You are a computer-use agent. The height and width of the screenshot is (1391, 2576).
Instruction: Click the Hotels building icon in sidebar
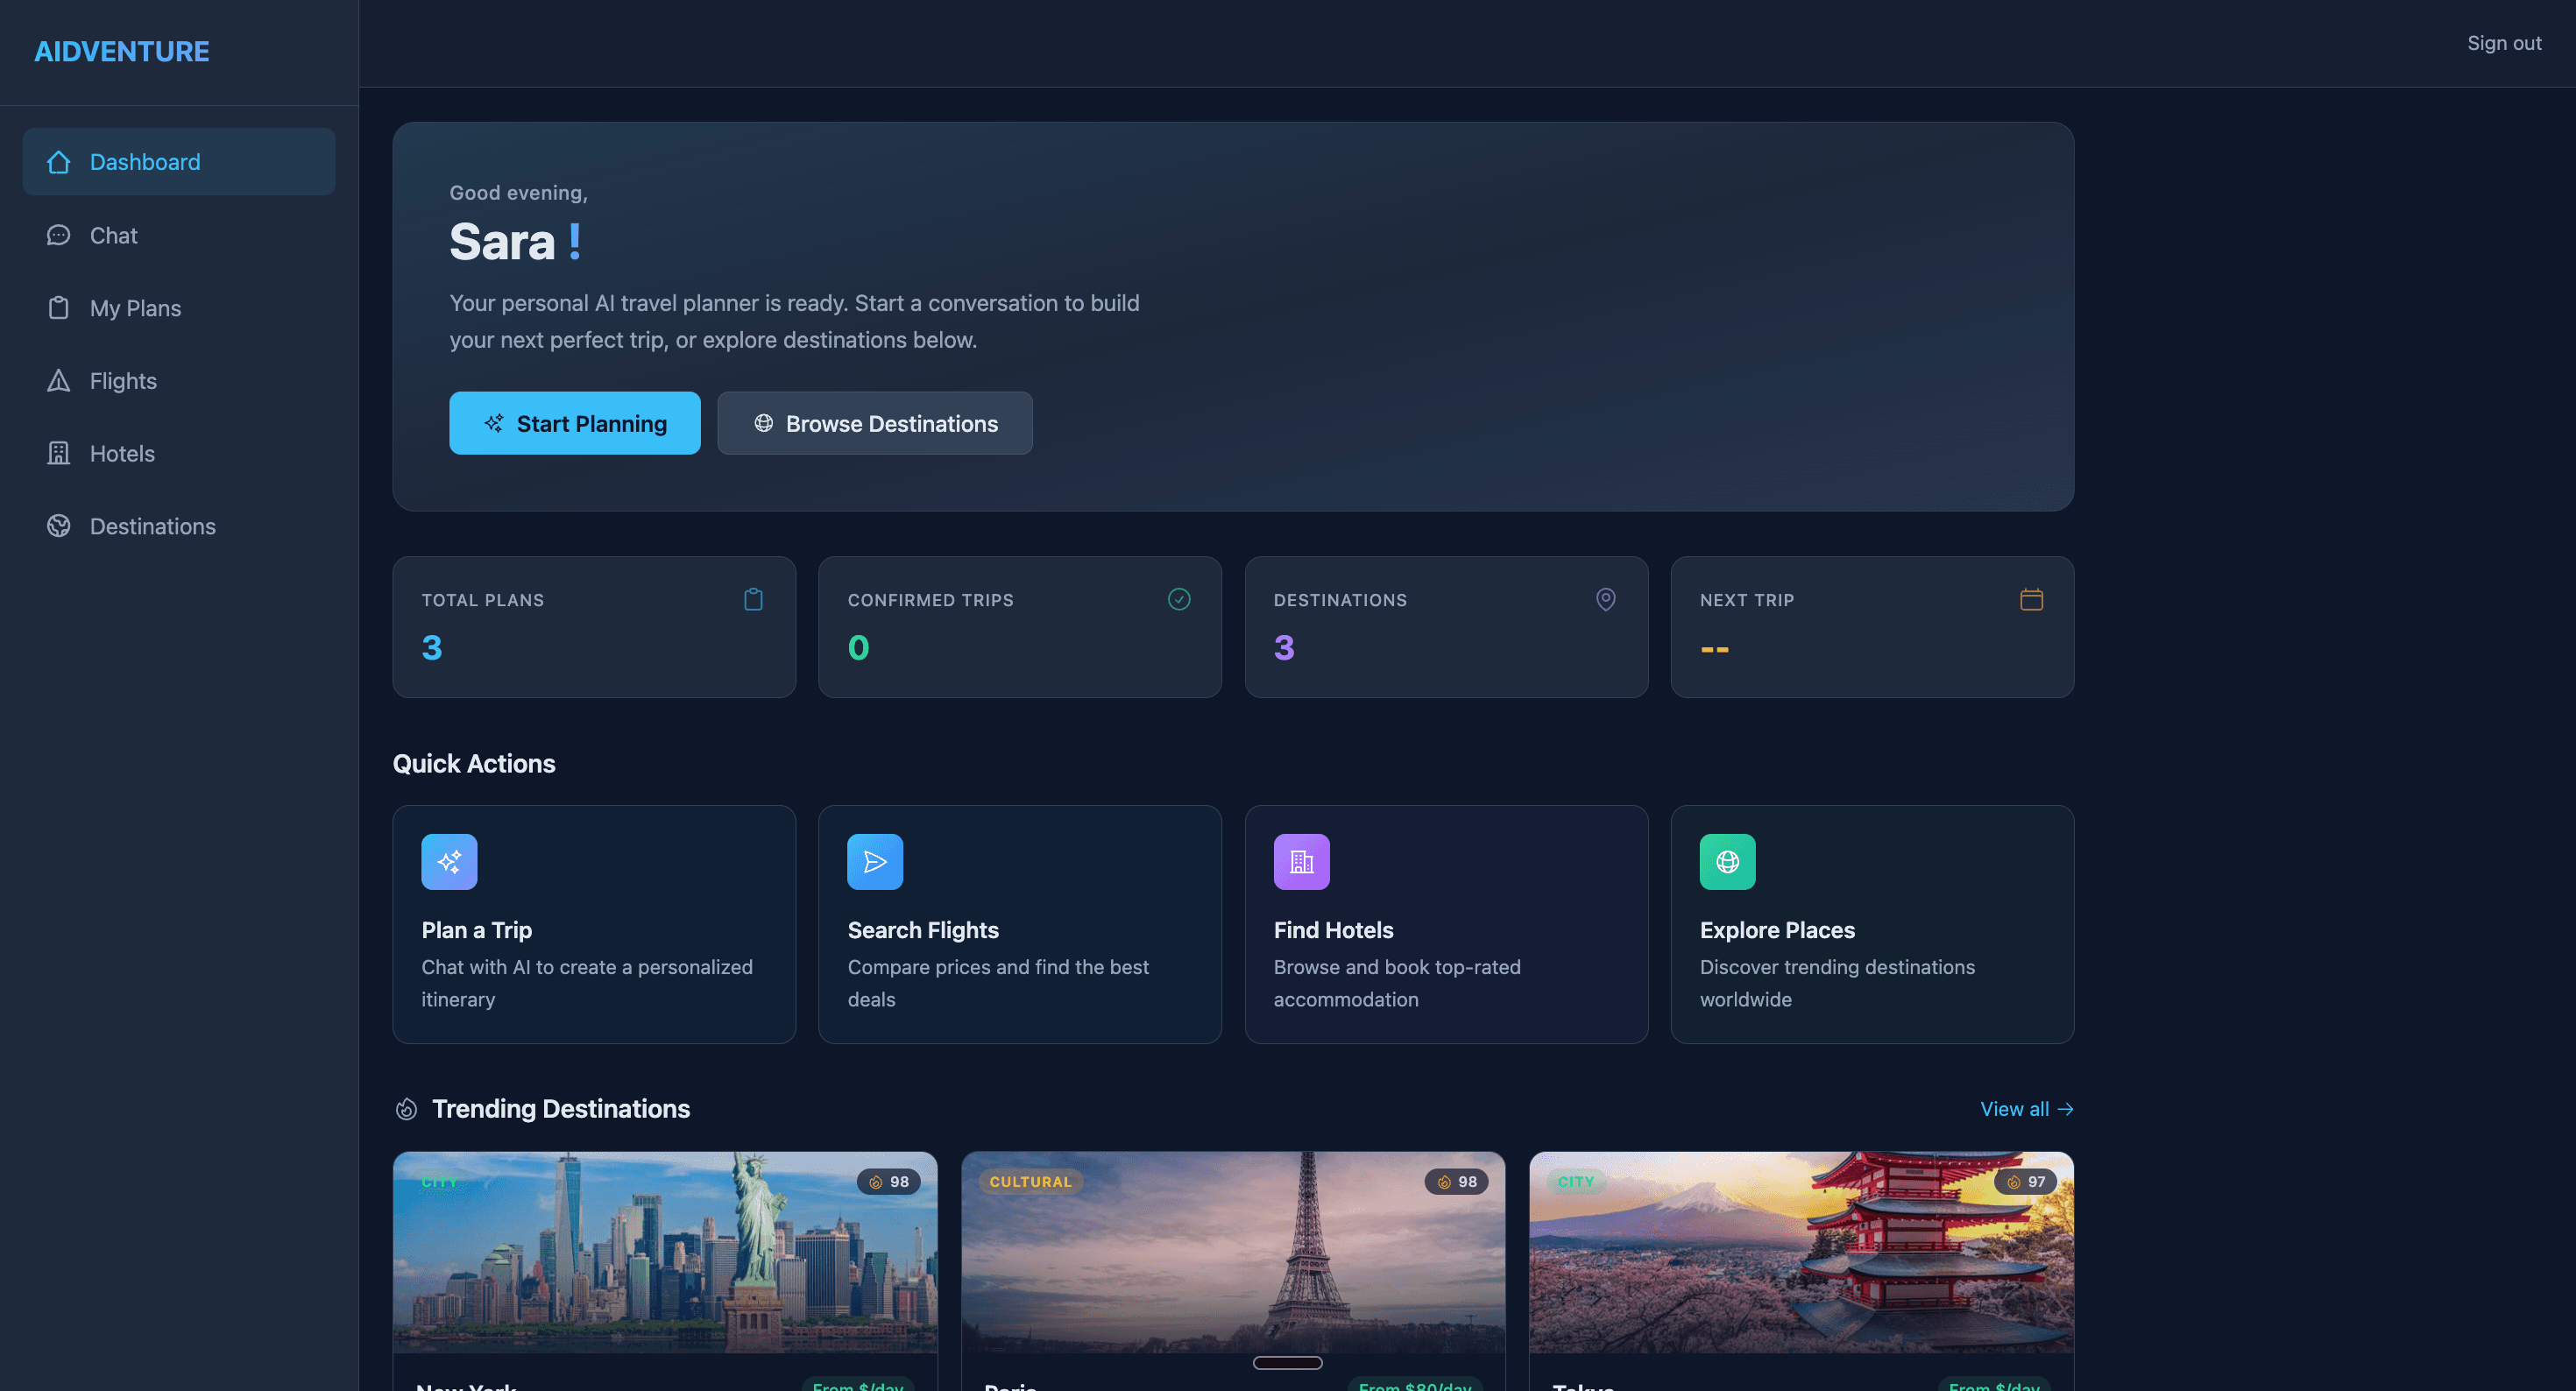coord(59,453)
